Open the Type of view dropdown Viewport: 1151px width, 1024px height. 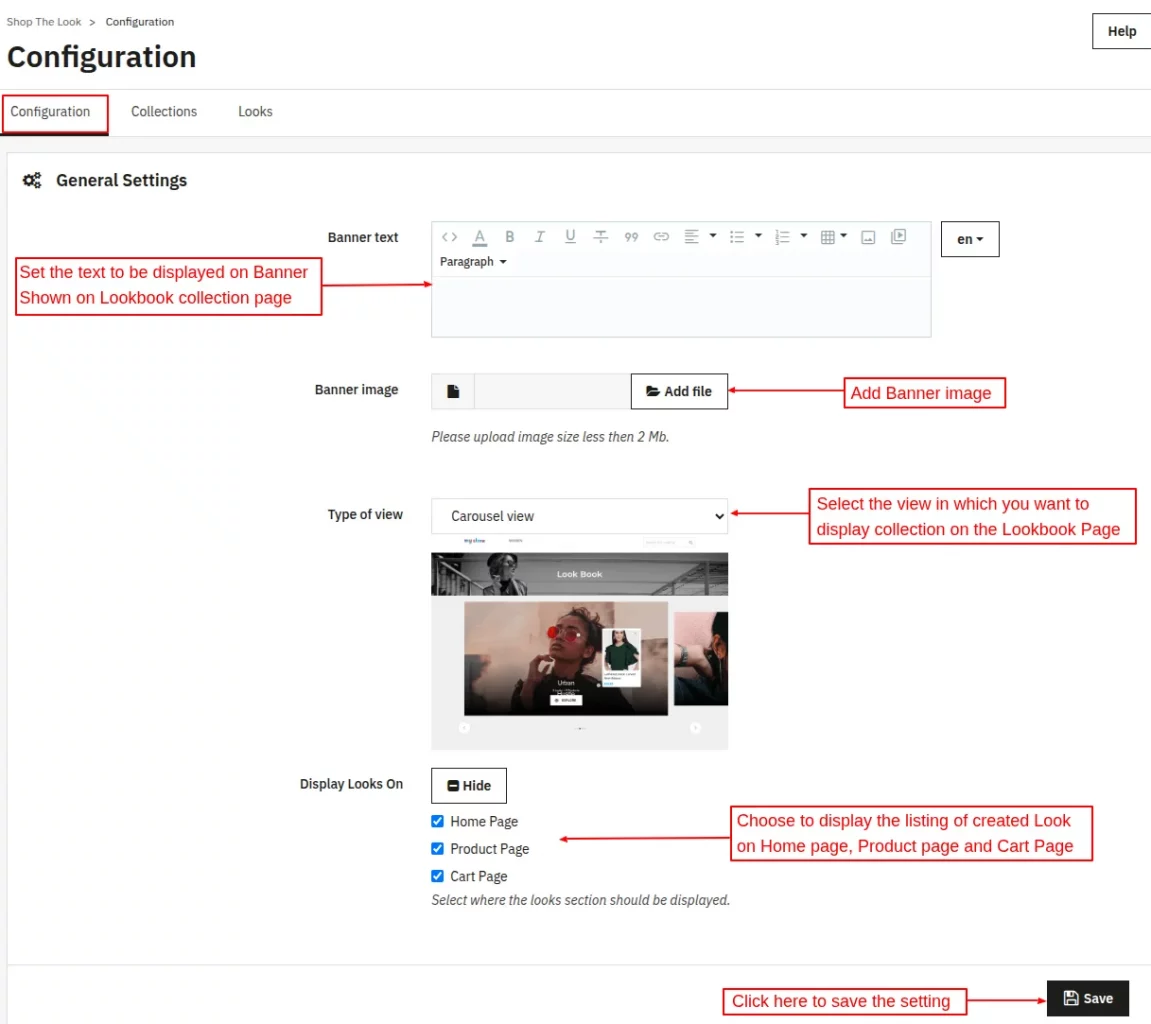coord(579,516)
